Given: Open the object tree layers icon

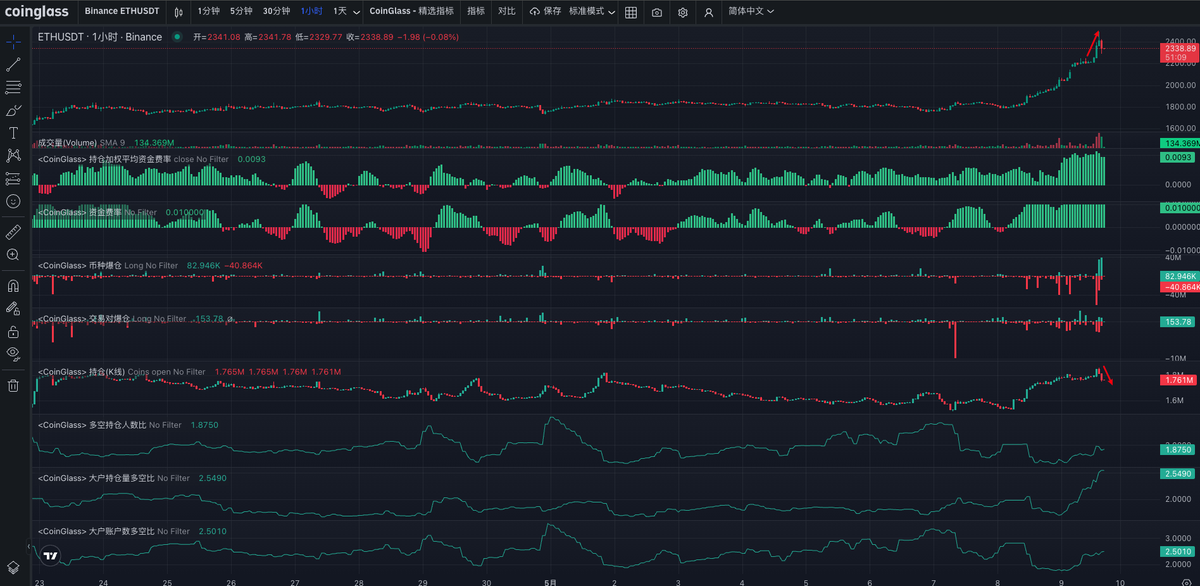Looking at the screenshot, I should pos(13,567).
